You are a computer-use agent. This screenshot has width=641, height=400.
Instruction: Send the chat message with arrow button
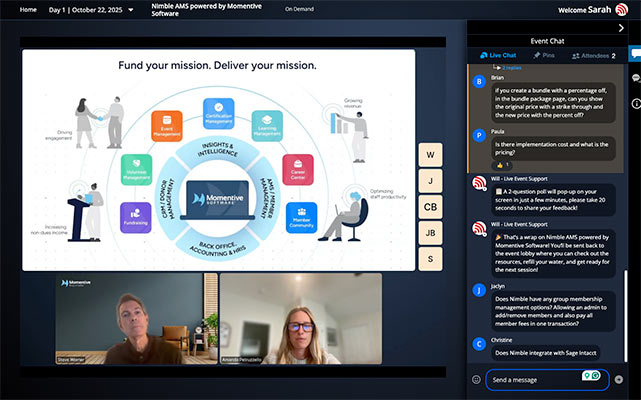(619, 380)
